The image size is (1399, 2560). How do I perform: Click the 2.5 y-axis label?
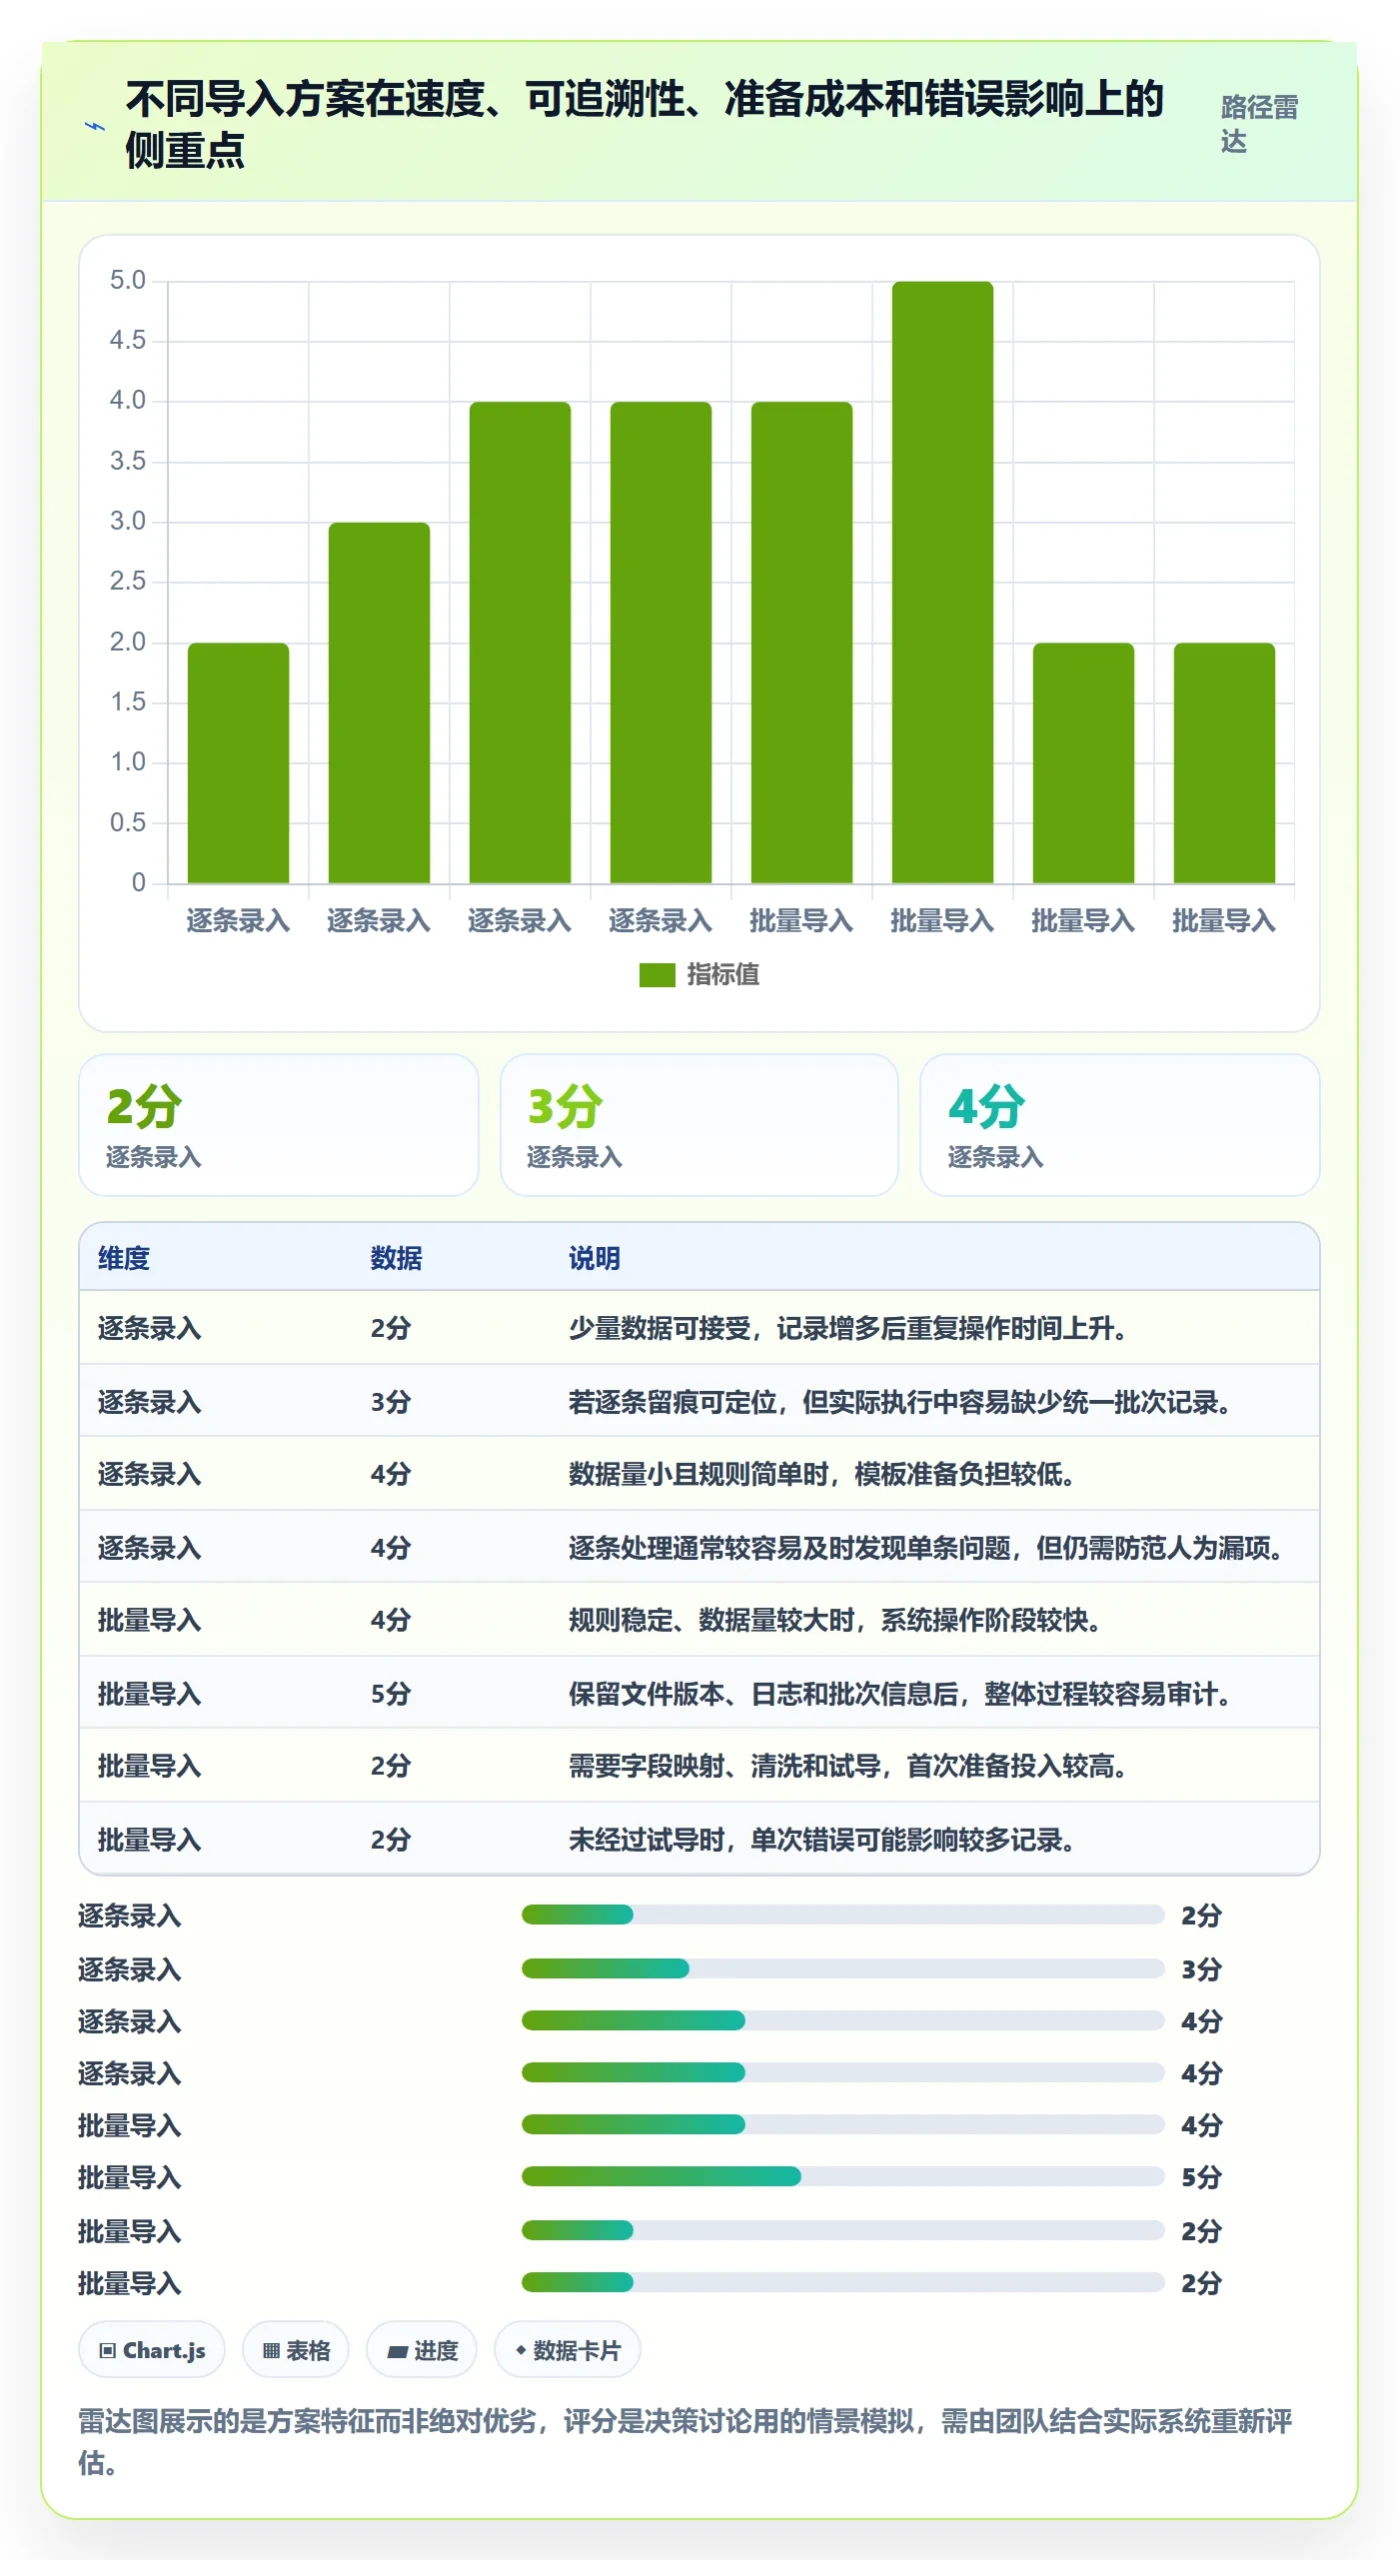(128, 581)
